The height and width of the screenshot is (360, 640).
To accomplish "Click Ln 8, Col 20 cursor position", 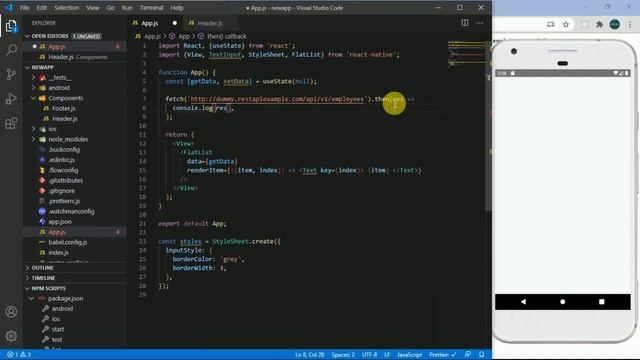I will [309, 355].
